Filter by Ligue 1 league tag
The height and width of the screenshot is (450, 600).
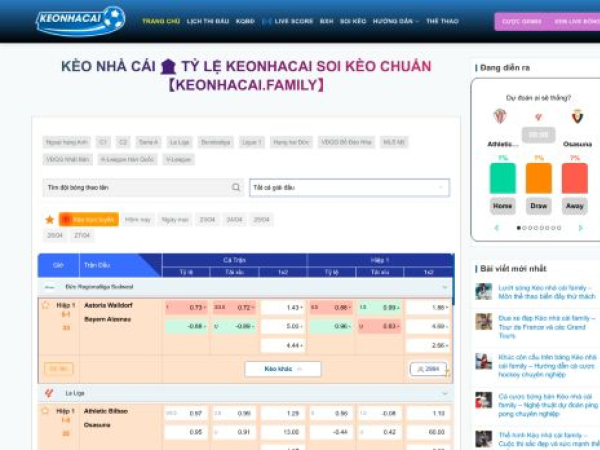tap(251, 142)
